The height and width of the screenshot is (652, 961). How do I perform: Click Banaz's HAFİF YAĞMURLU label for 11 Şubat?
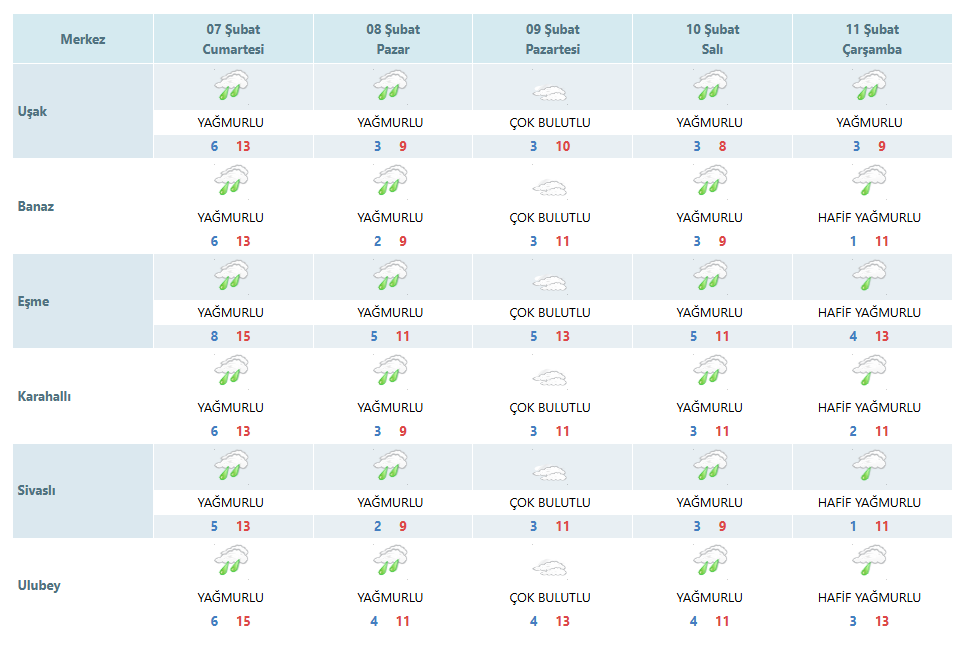click(869, 218)
